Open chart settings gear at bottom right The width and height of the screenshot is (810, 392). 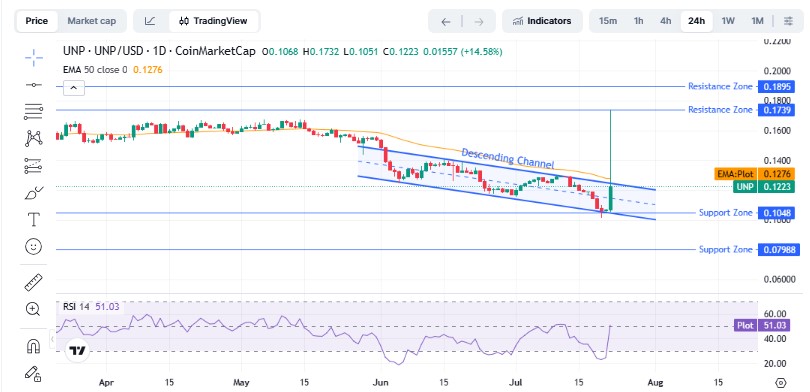click(x=781, y=383)
